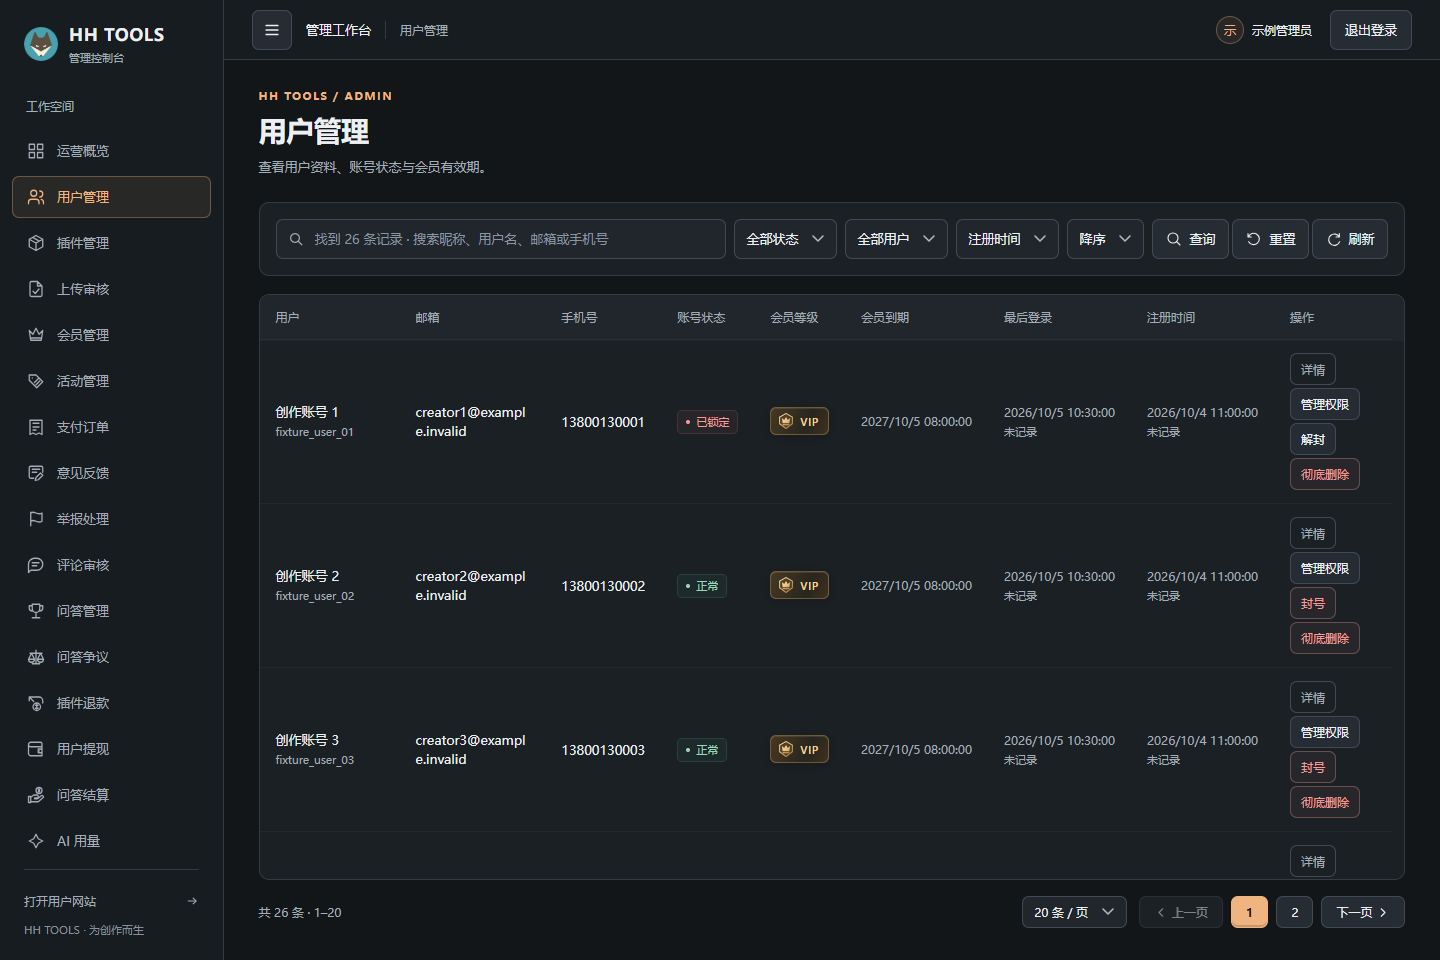
Task: Click VIP badge for 创作账号 1
Action: click(799, 421)
